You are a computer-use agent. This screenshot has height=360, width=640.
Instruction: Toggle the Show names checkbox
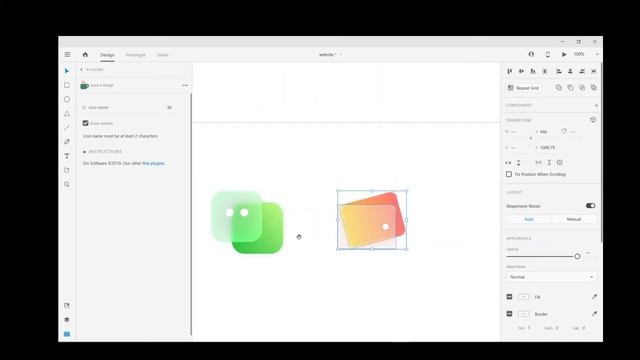click(85, 123)
